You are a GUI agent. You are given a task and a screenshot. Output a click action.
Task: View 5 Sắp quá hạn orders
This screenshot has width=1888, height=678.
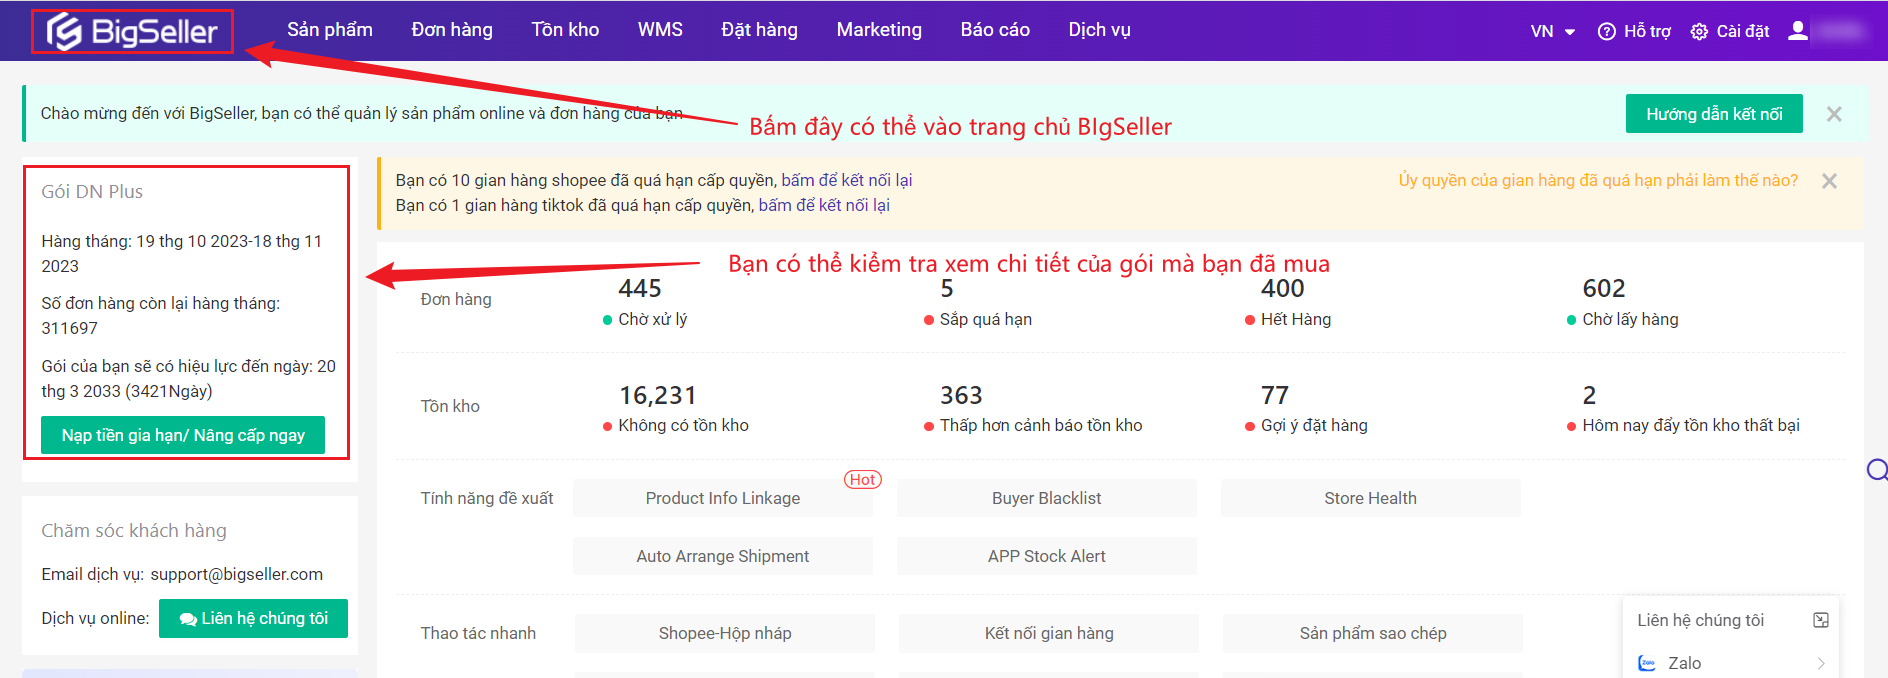(977, 302)
